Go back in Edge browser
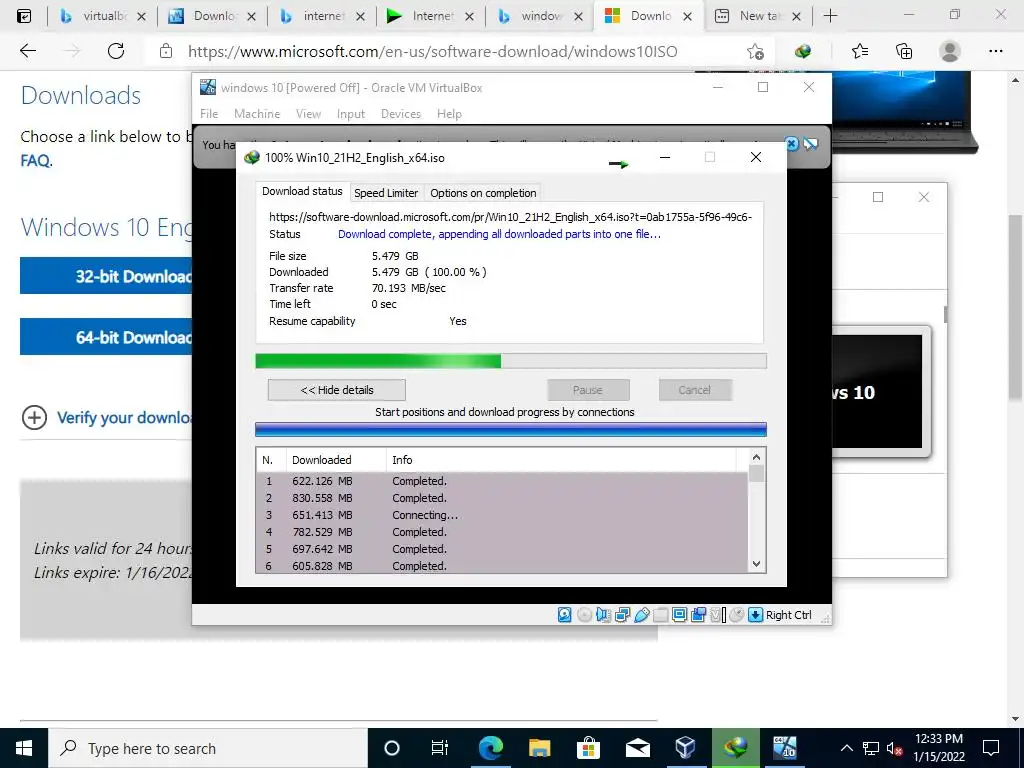This screenshot has height=768, width=1024. point(27,51)
